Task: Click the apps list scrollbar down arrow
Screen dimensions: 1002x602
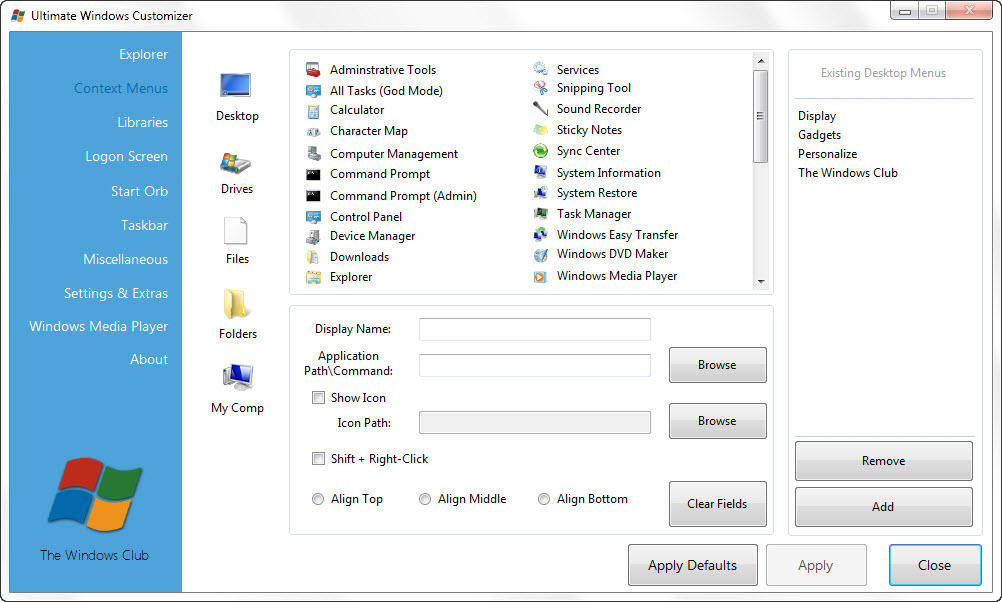Action: tap(762, 283)
